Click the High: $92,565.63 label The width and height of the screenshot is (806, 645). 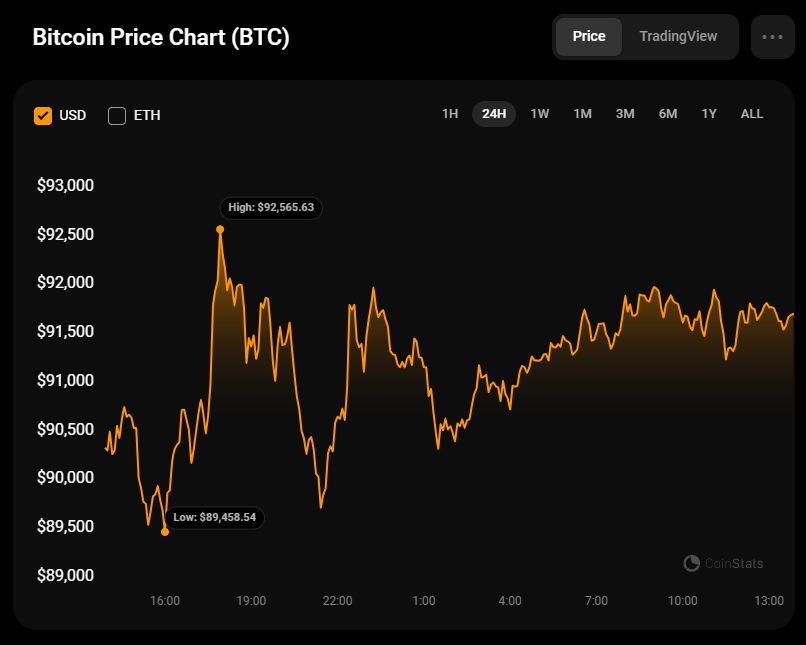pos(271,208)
